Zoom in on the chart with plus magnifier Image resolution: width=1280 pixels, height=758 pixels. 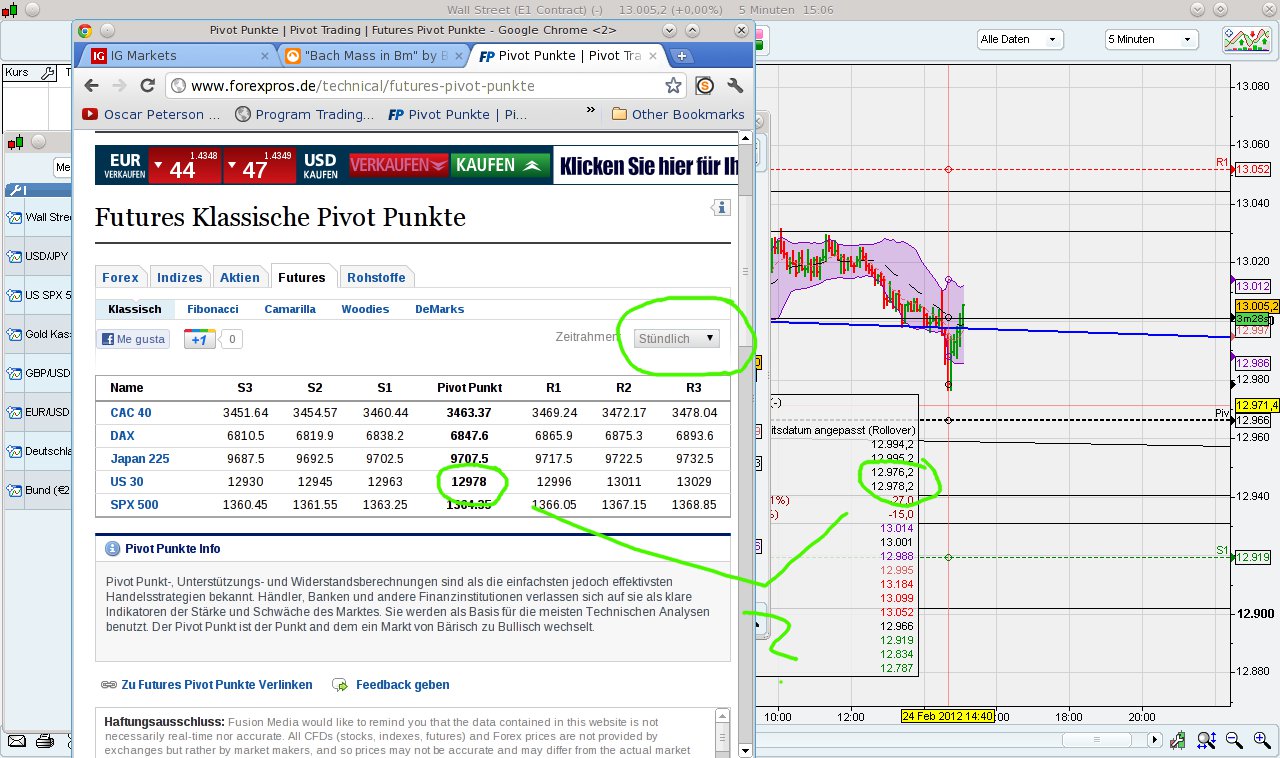(1260, 740)
